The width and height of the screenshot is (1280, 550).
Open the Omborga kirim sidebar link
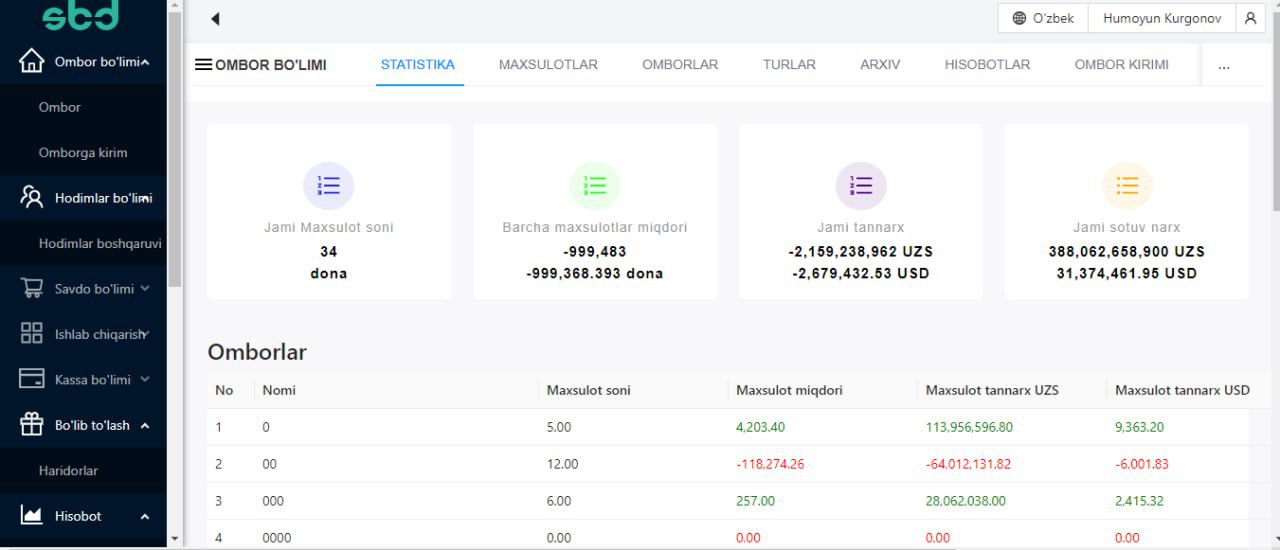[x=83, y=152]
